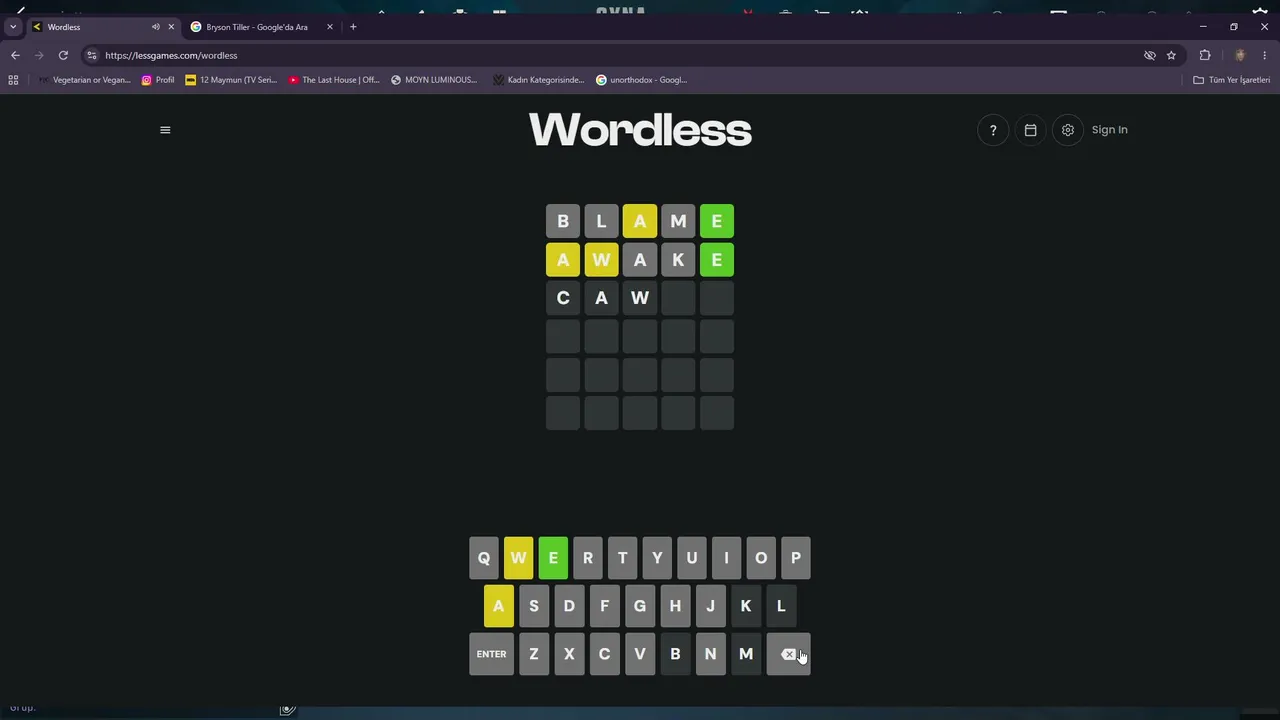The width and height of the screenshot is (1280, 720).
Task: Tap the yellow W key on the keyboard
Action: [x=518, y=558]
